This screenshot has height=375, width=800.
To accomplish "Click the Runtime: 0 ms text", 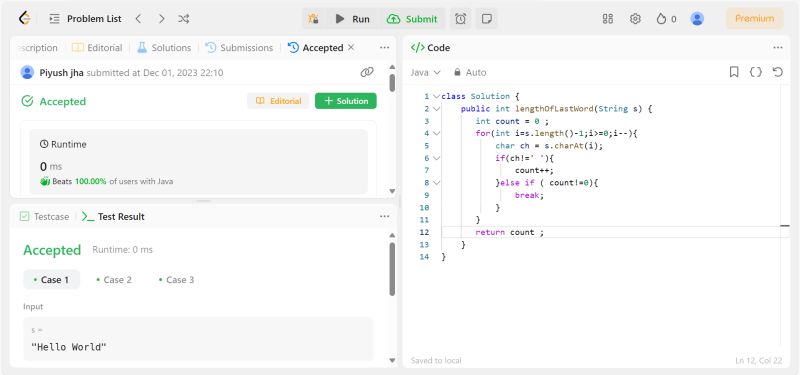I will [x=122, y=250].
